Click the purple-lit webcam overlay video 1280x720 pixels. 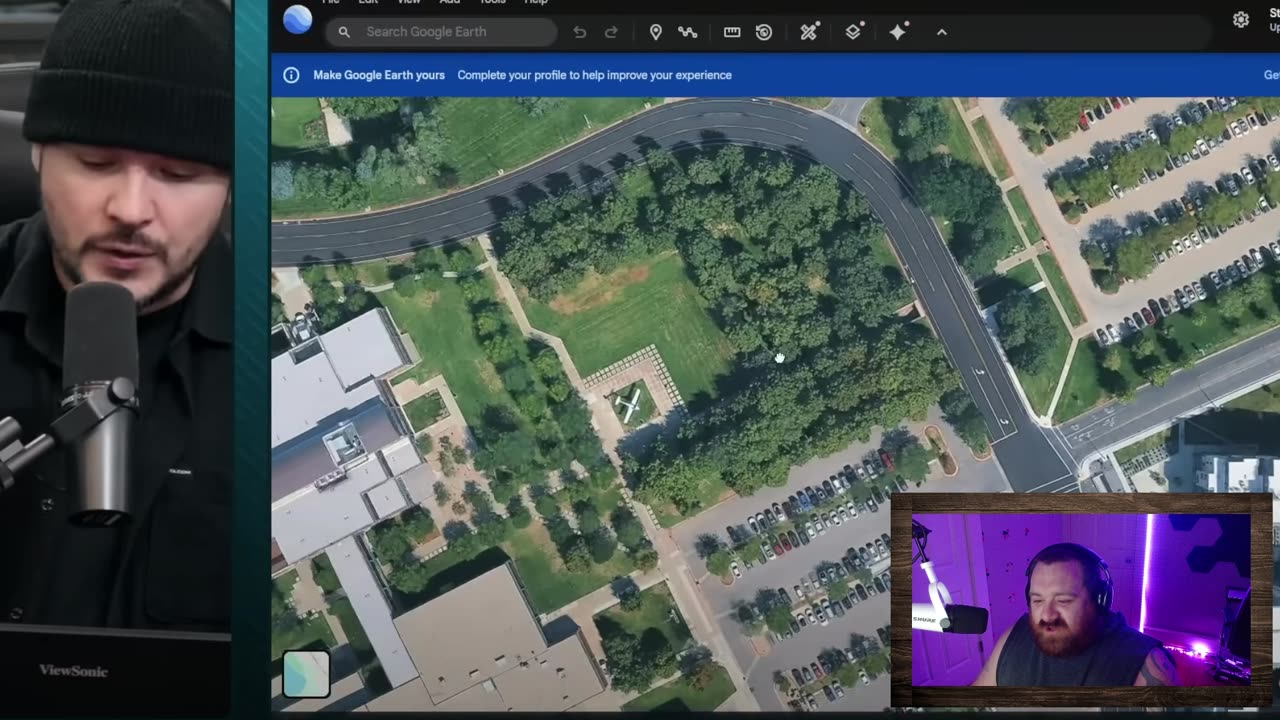click(x=1081, y=600)
